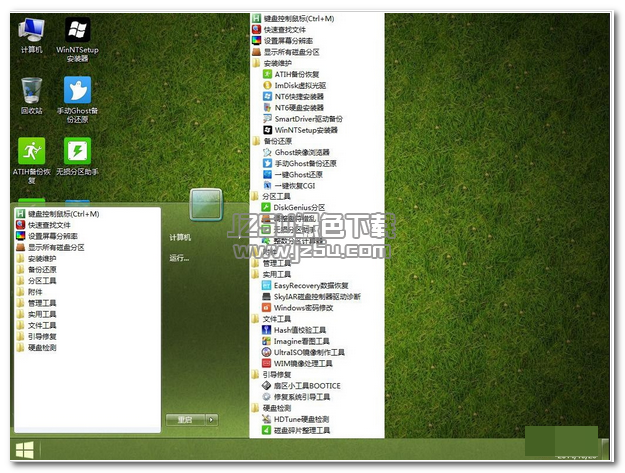The height and width of the screenshot is (473, 625).
Task: Launch ImDisk虚拟光驱 from program list
Action: click(295, 86)
